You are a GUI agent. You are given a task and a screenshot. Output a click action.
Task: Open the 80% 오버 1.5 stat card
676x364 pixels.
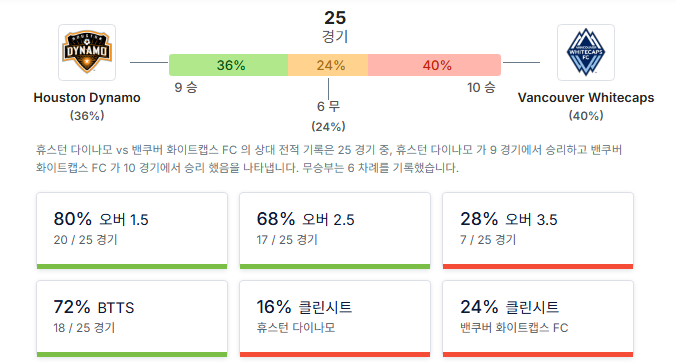click(x=132, y=231)
